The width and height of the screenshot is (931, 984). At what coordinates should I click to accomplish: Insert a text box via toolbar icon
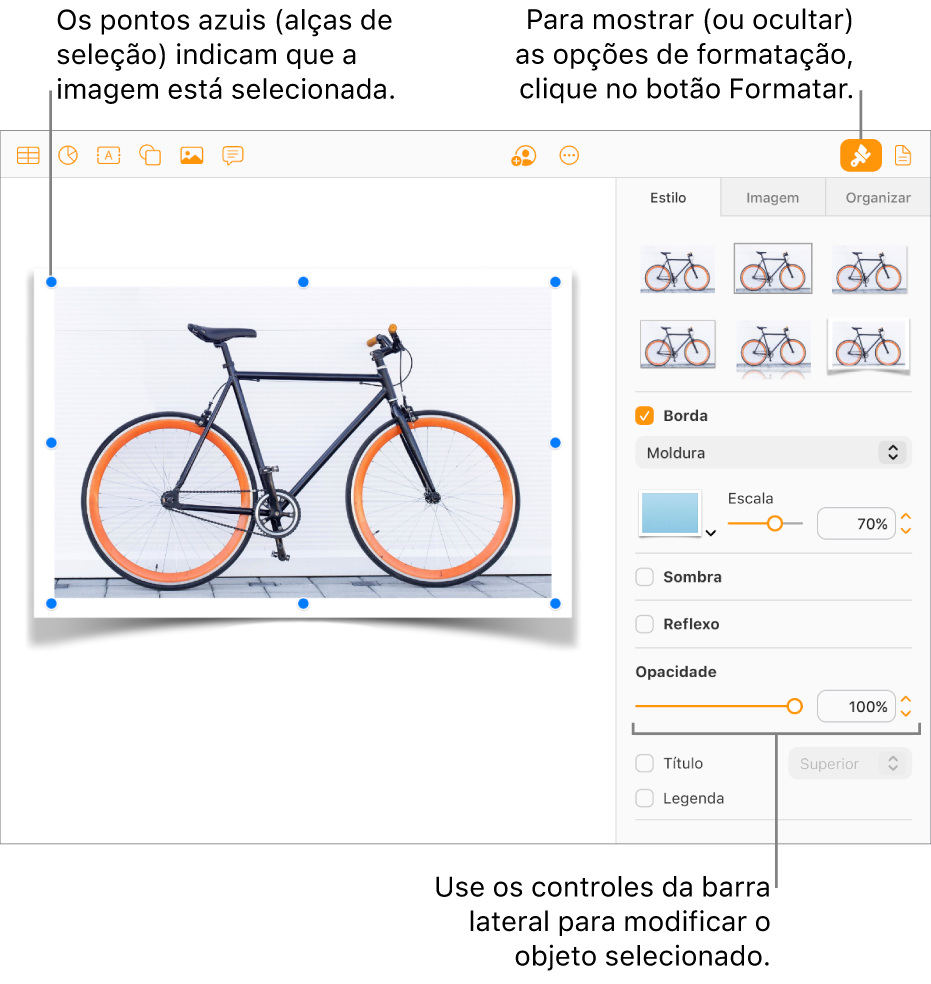pyautogui.click(x=109, y=155)
